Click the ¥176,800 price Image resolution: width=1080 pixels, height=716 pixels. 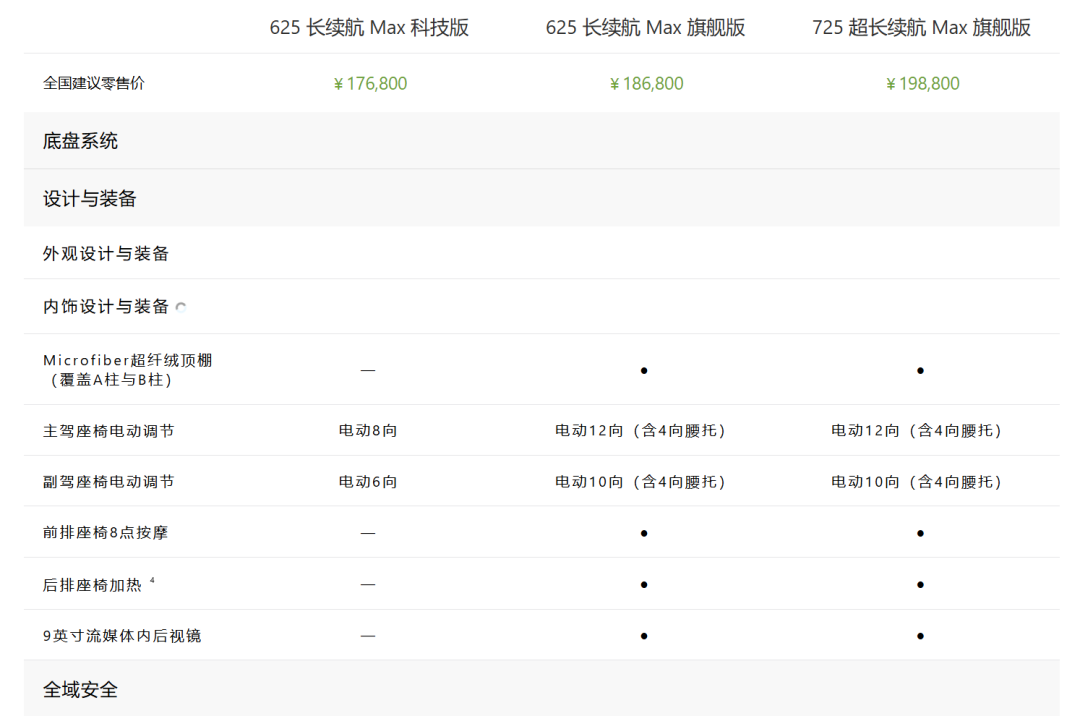click(369, 84)
